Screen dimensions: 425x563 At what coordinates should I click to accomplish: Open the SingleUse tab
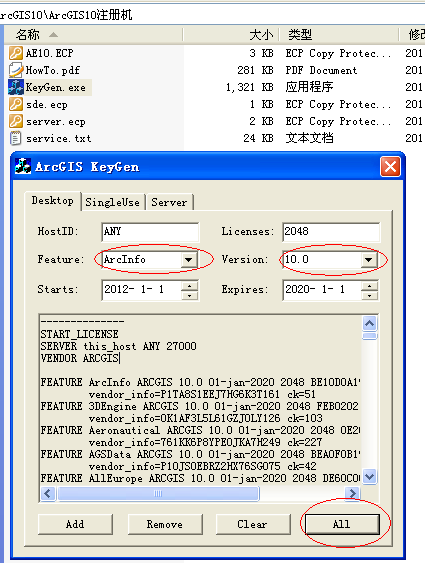112,202
